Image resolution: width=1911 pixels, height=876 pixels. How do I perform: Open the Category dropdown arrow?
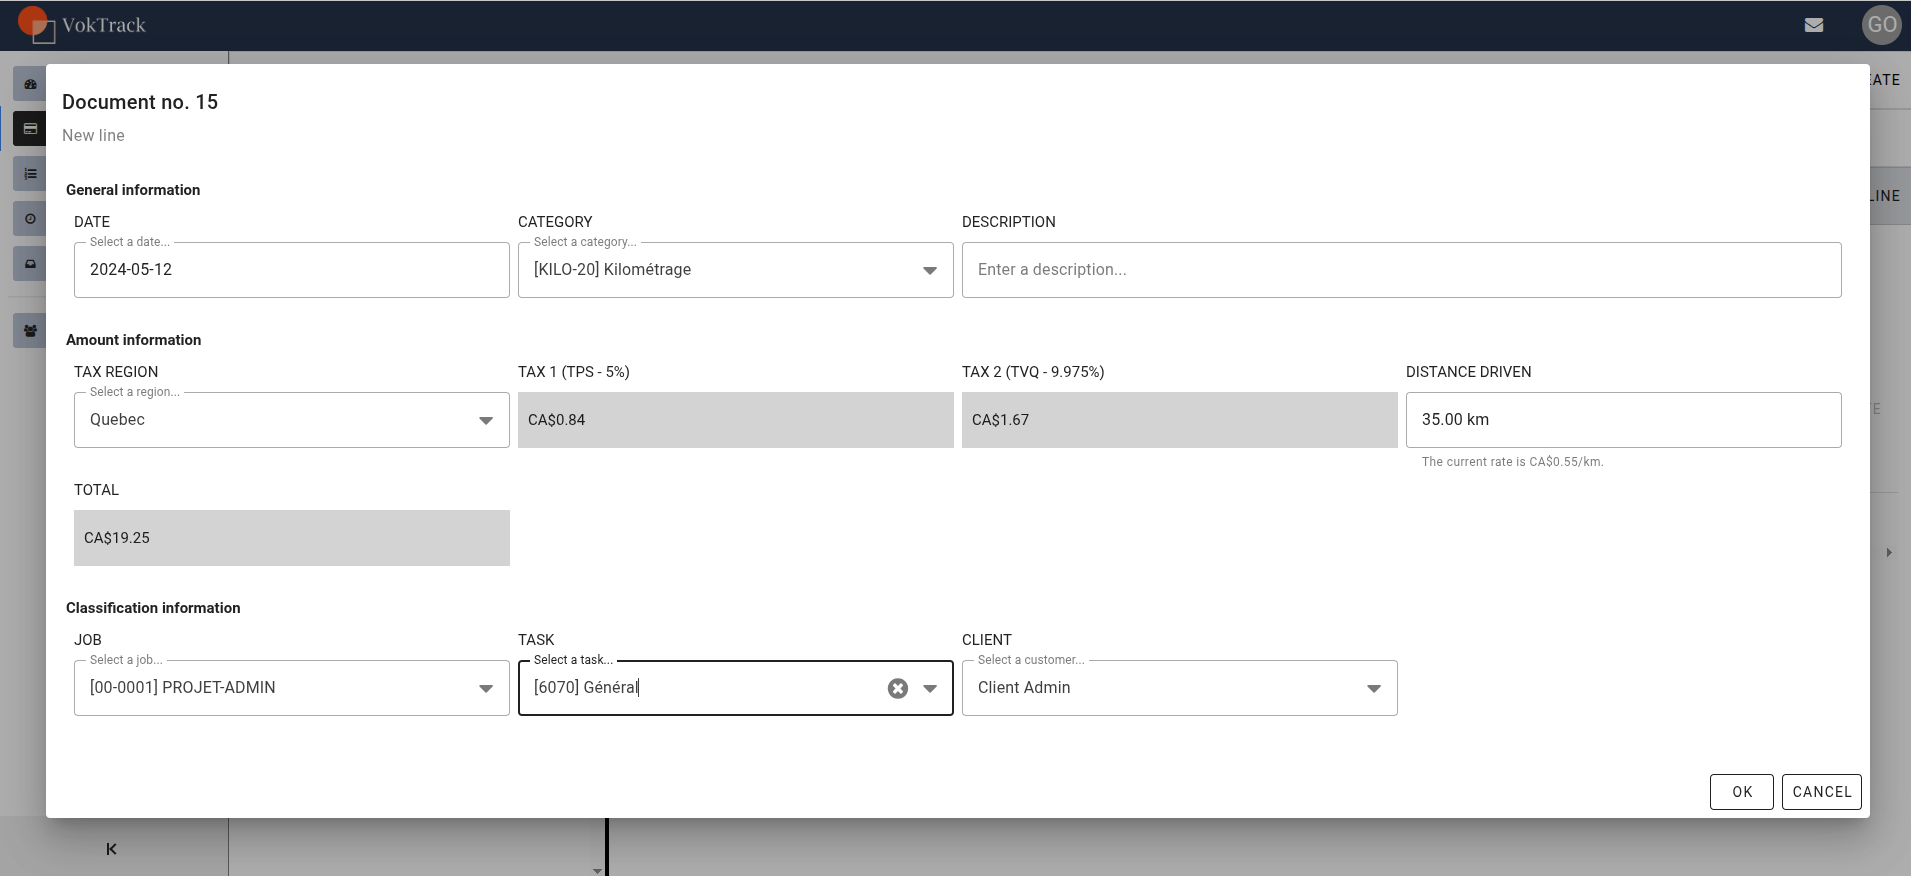[930, 270]
